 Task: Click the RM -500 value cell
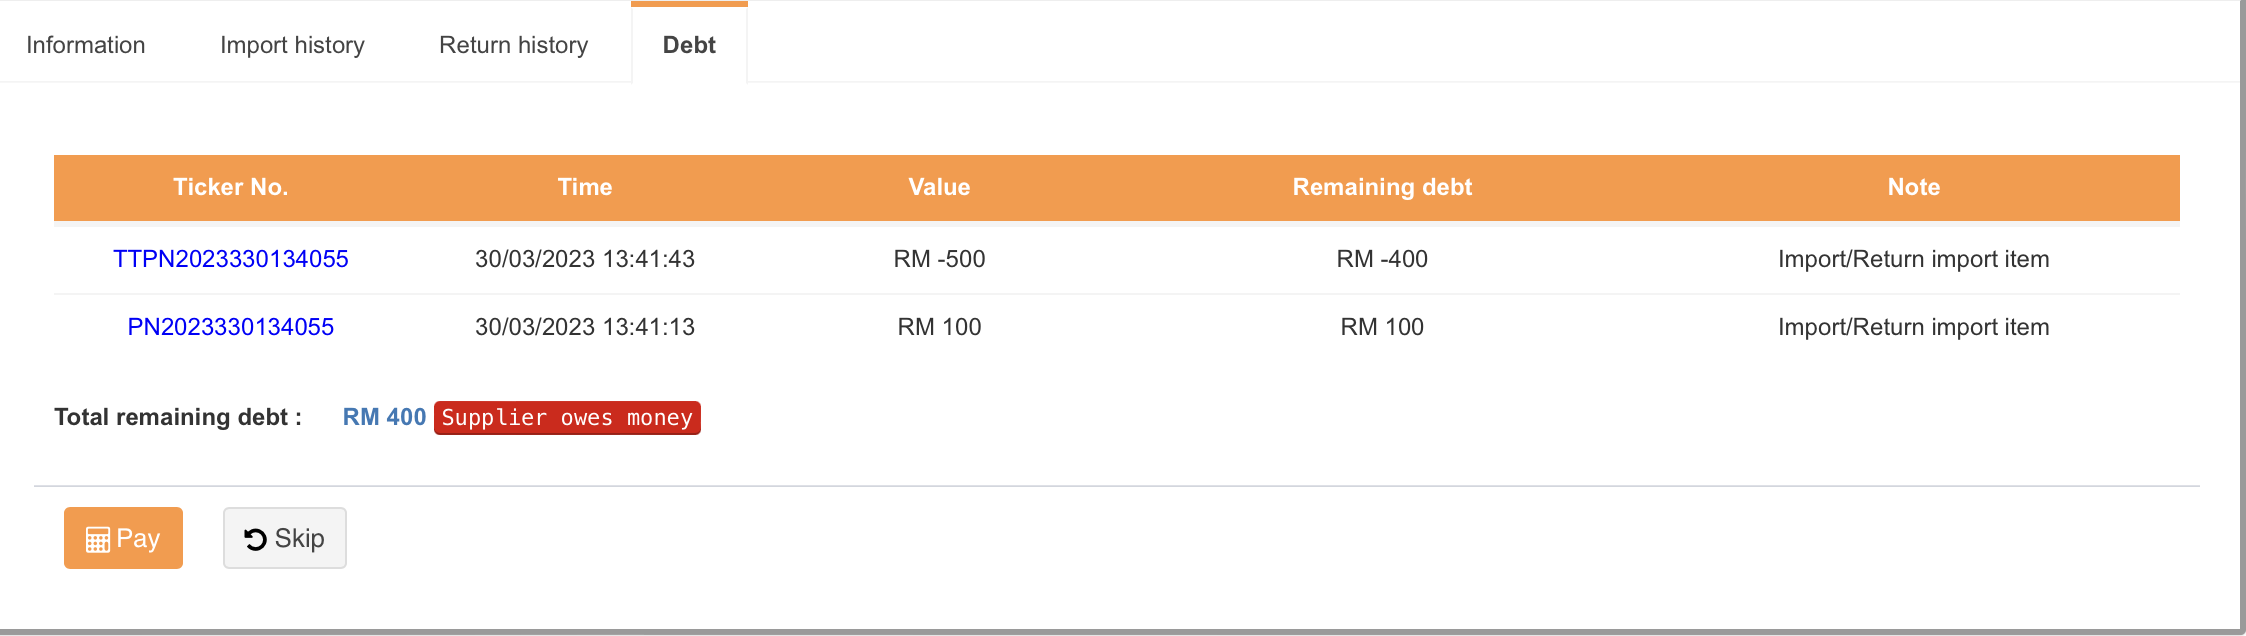pos(939,259)
